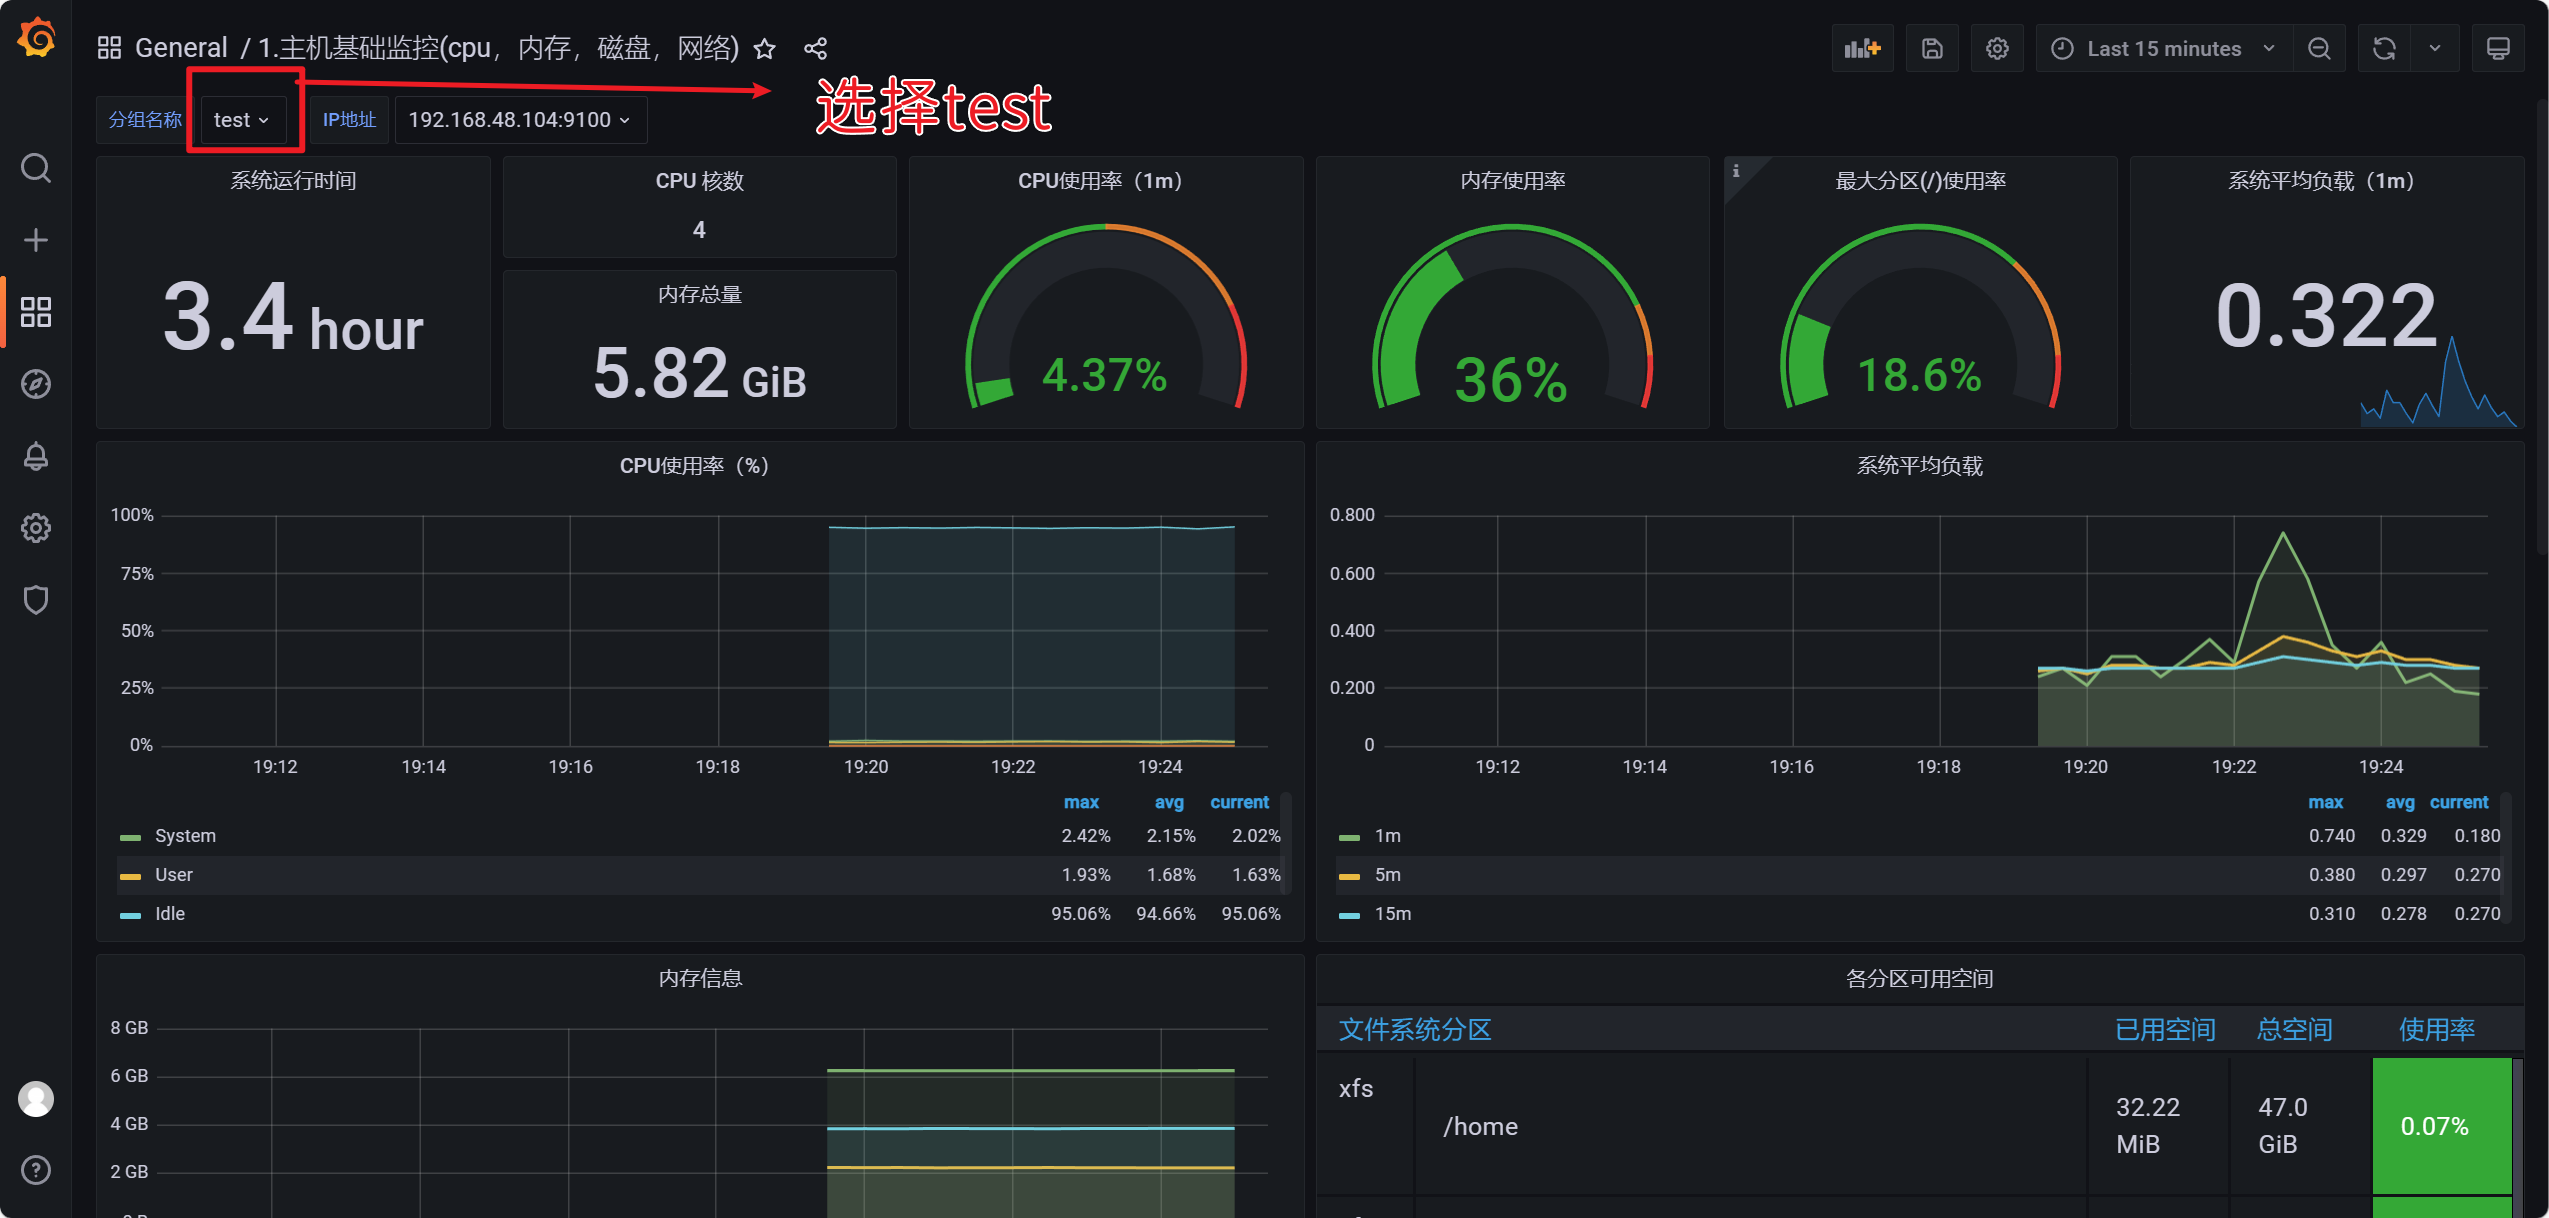Click the Add panel icon
The width and height of the screenshot is (2549, 1218).
coord(1862,49)
